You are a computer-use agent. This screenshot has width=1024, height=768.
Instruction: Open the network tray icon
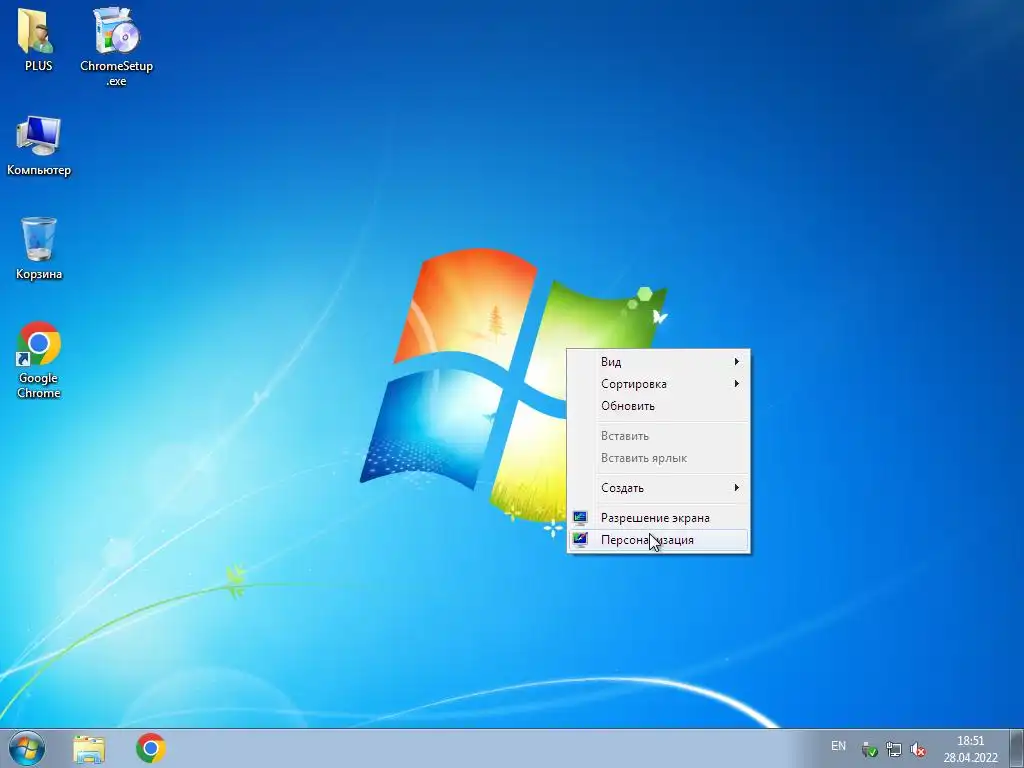click(x=893, y=750)
